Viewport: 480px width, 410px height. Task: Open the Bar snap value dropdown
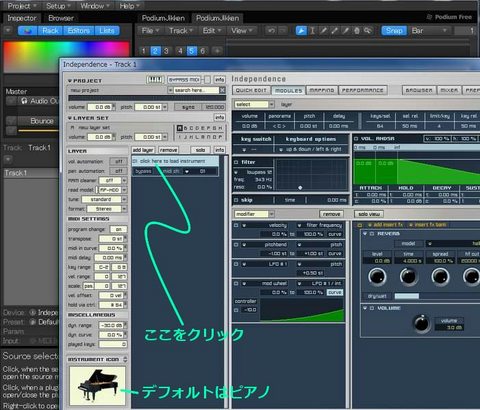(x=430, y=31)
